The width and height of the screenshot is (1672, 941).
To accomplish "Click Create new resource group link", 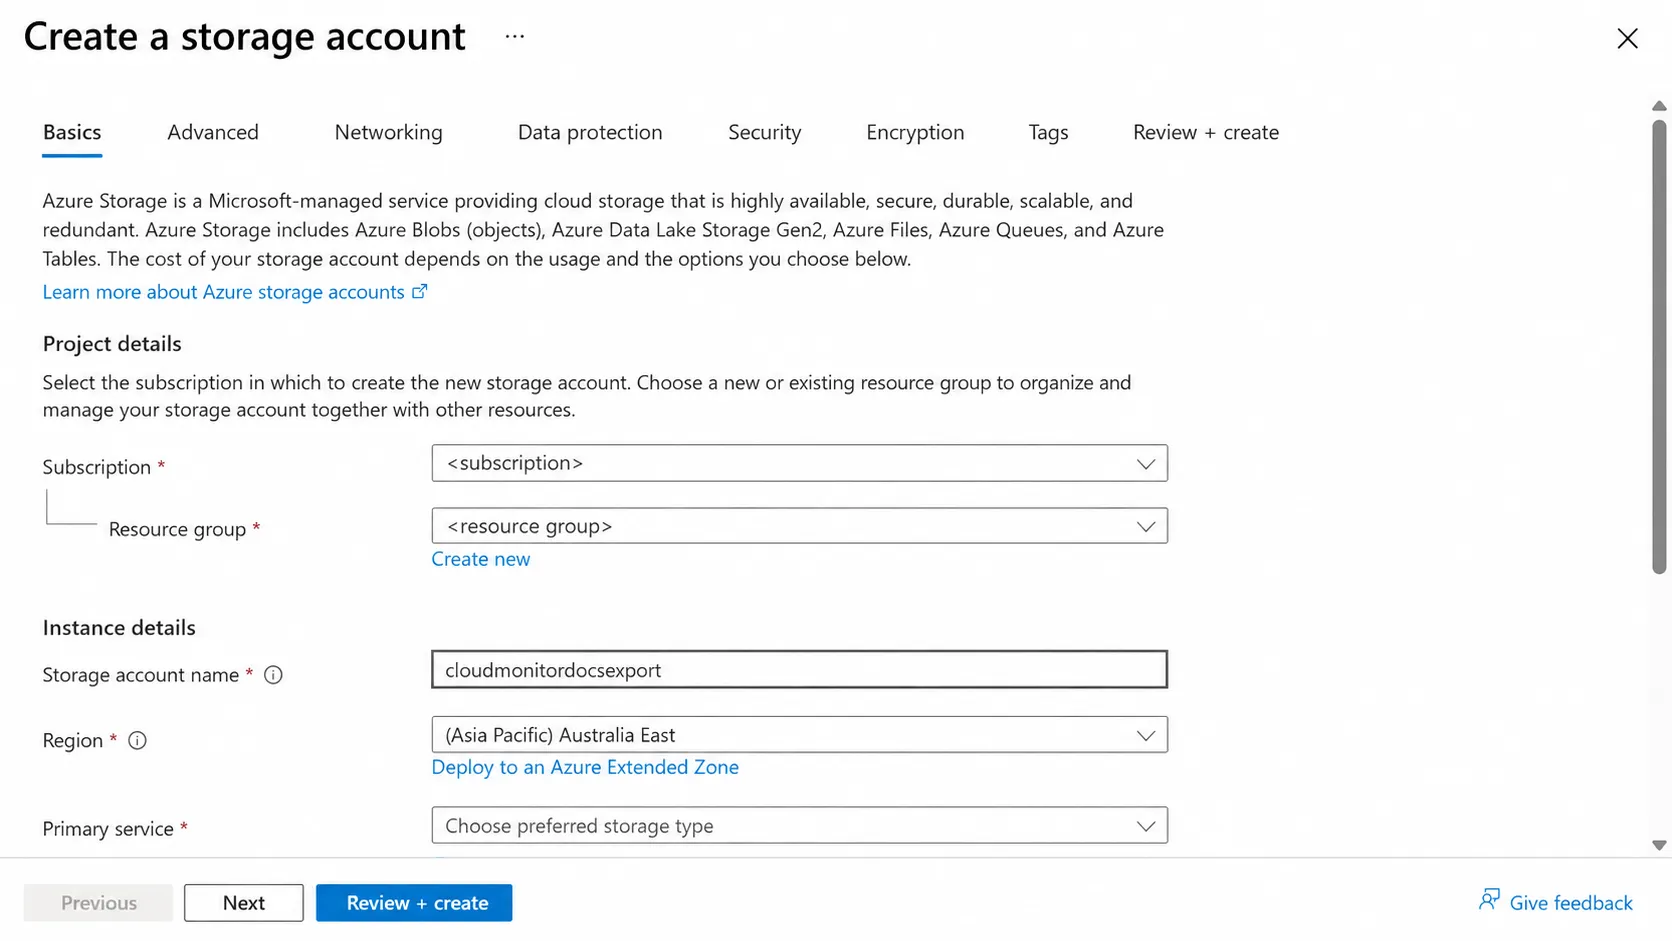I will [481, 559].
